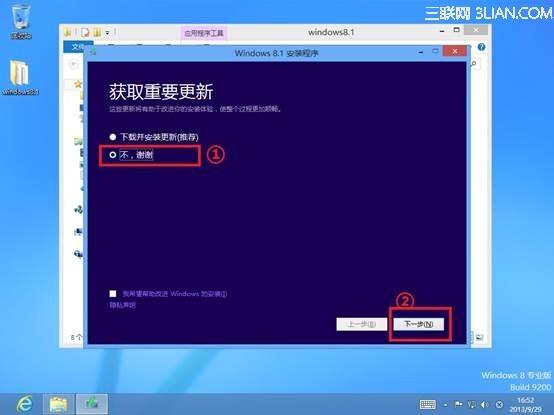Open the volume speaker icon
Screen dimensions: 554x415
(485, 404)
